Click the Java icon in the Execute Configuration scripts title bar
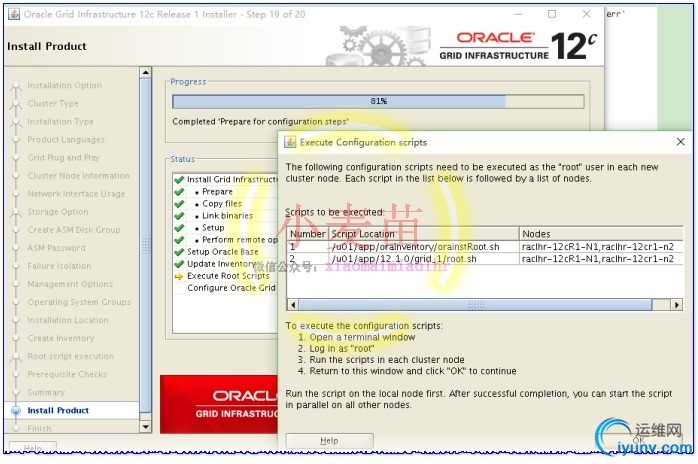 click(290, 142)
